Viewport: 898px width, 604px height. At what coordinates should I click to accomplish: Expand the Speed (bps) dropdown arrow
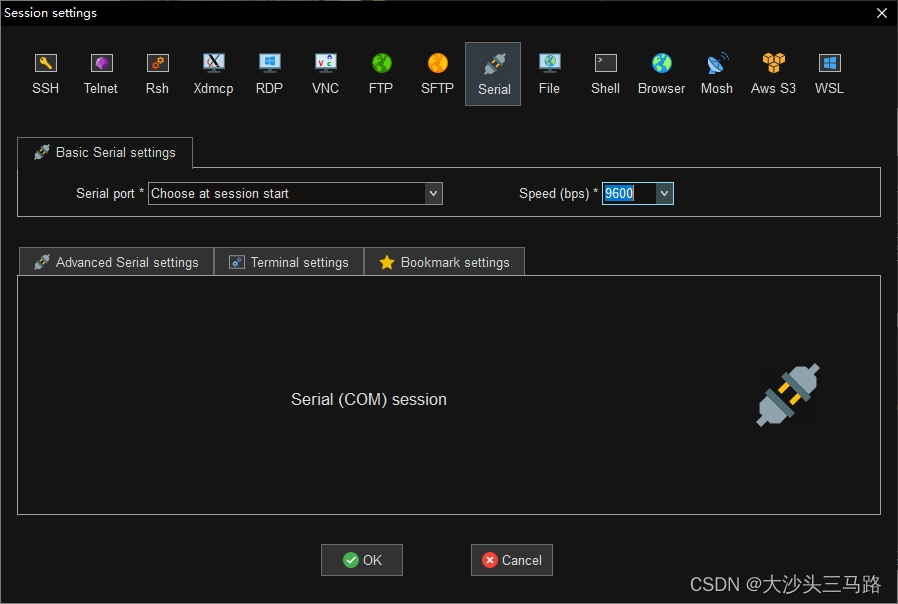click(x=664, y=194)
